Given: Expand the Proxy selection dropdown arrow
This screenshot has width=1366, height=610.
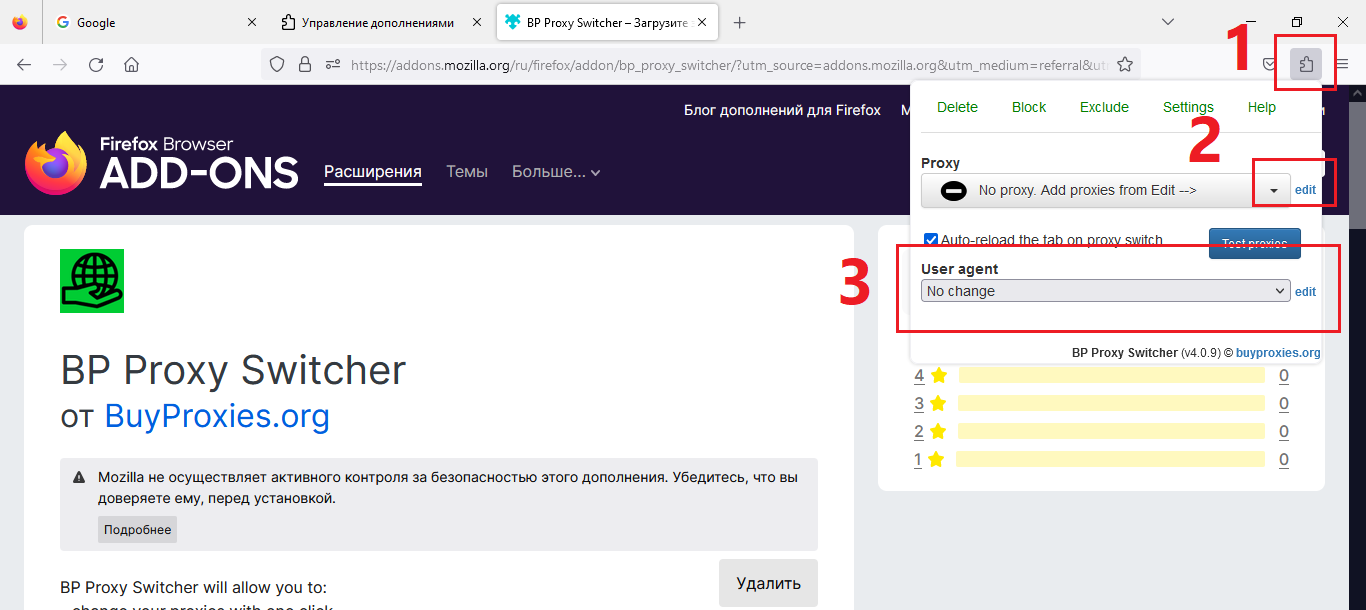Looking at the screenshot, I should 1273,190.
